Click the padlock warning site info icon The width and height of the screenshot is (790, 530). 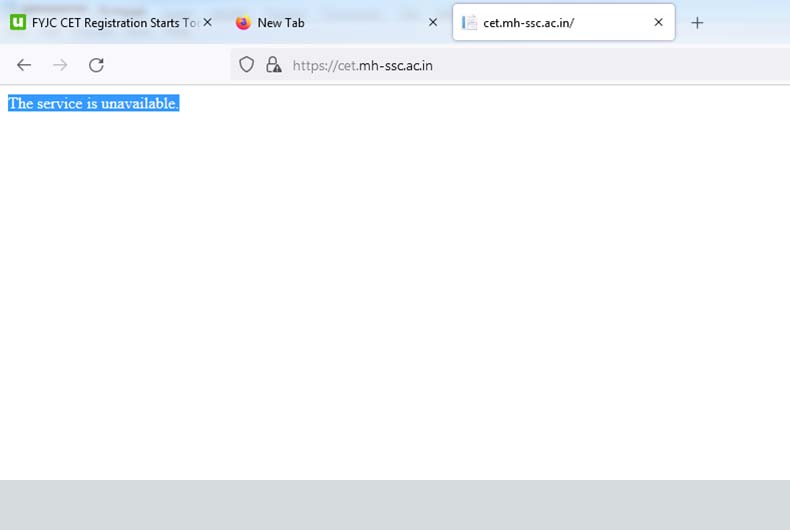click(274, 64)
